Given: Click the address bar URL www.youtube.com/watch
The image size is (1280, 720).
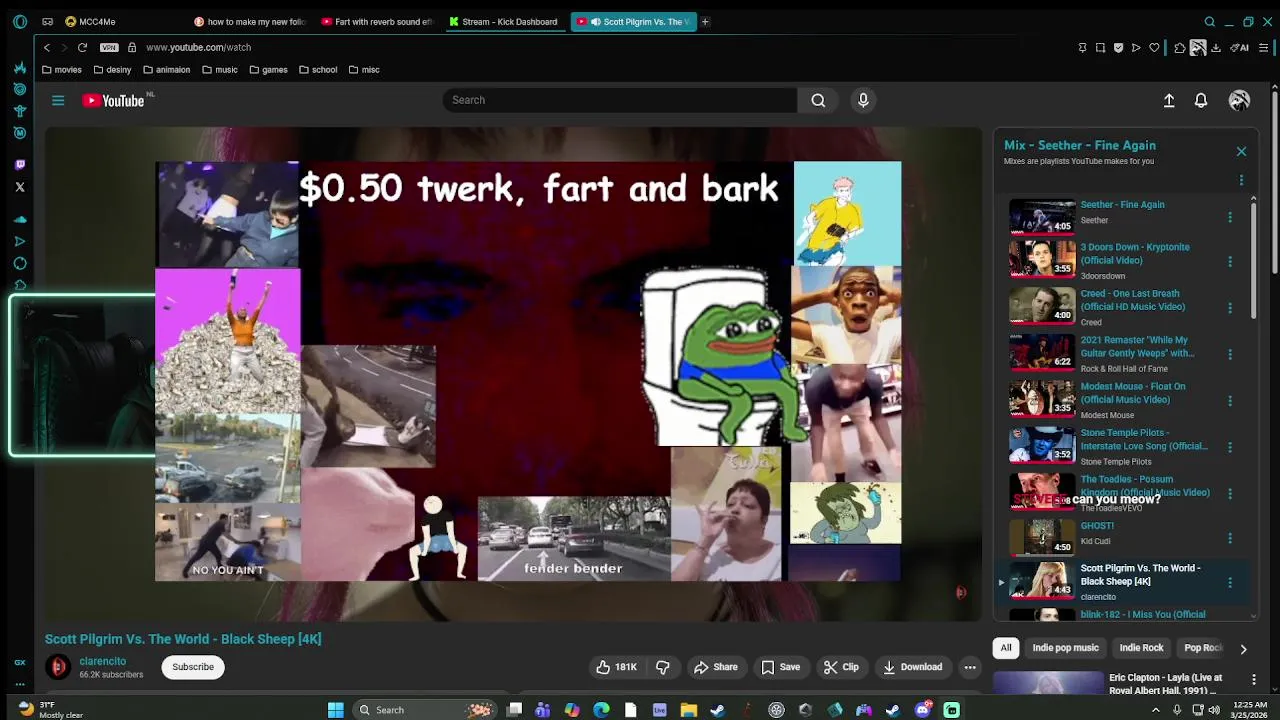Looking at the screenshot, I should click(x=198, y=47).
